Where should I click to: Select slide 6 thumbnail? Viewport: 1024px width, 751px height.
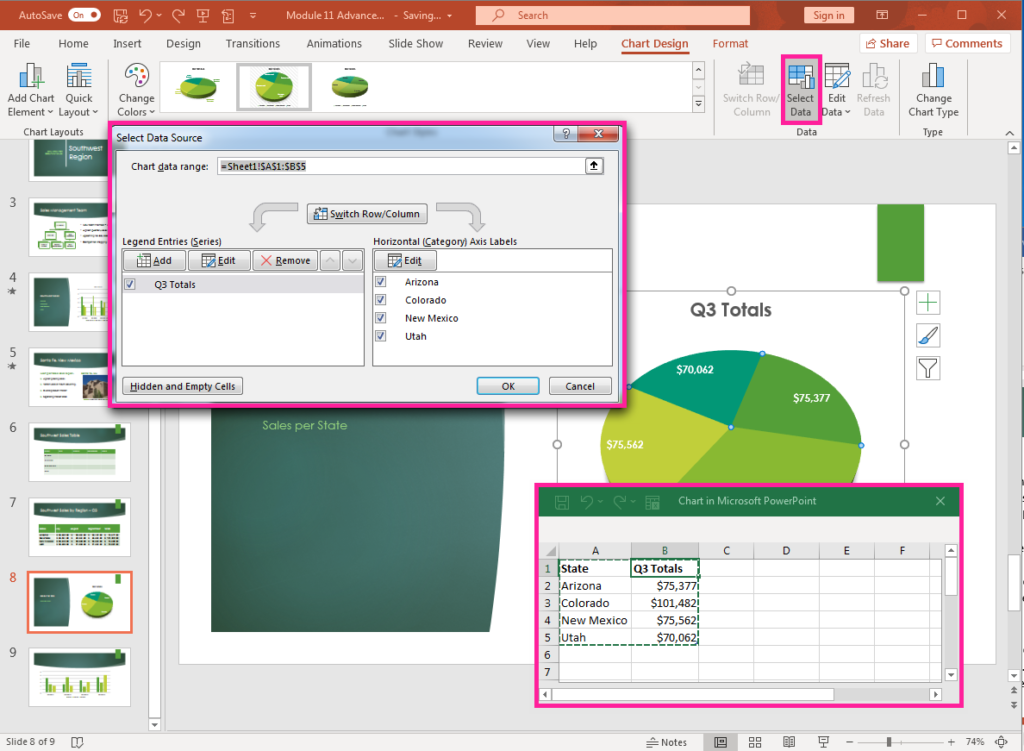[79, 452]
